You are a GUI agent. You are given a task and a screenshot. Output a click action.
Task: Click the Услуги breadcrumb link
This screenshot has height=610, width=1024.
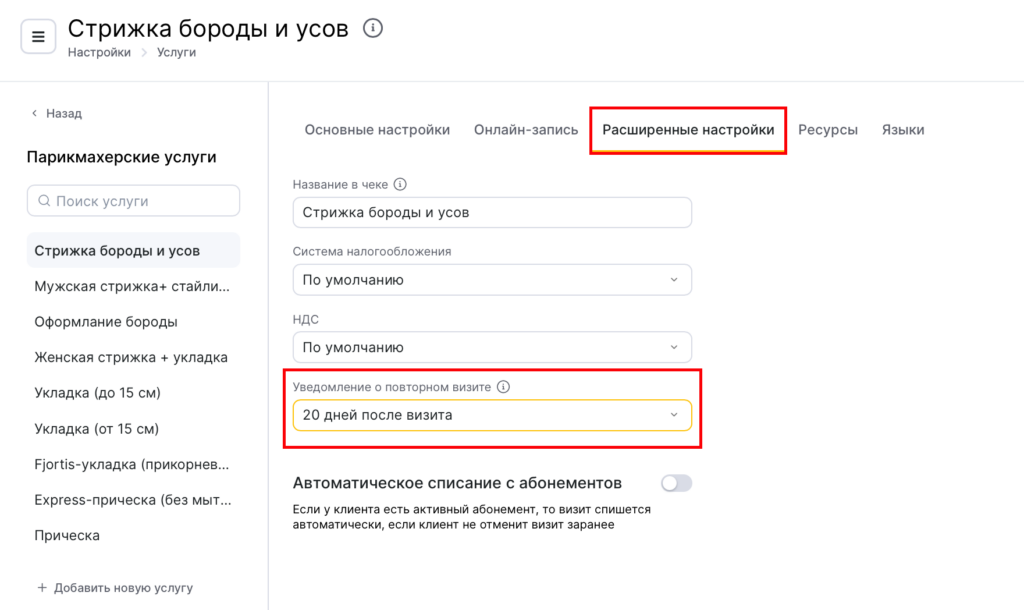[x=176, y=53]
